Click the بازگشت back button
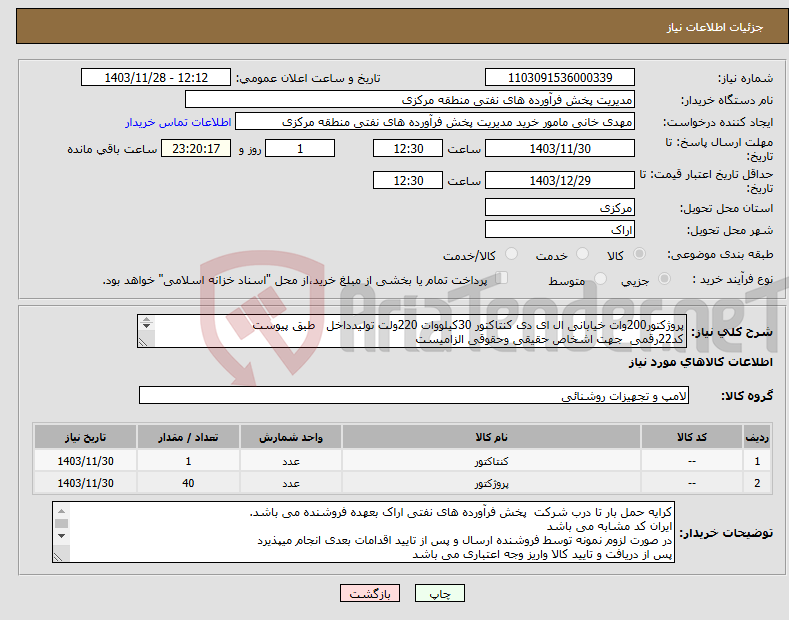This screenshot has width=789, height=620. click(370, 594)
